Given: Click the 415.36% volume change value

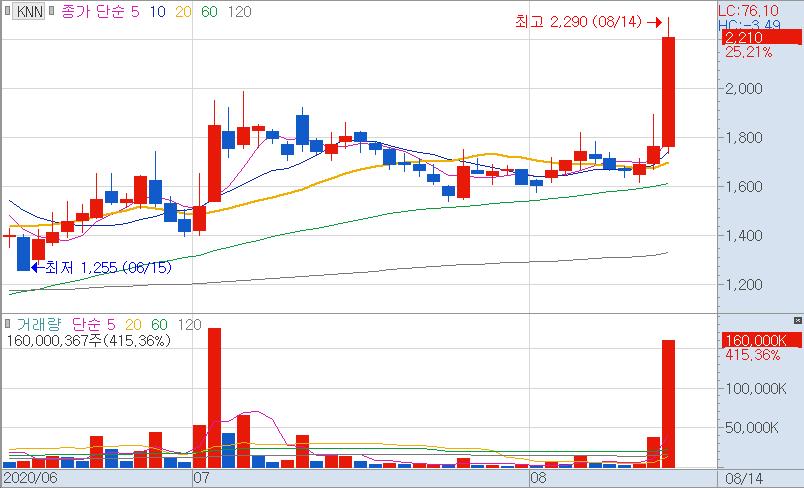Looking at the screenshot, I should (x=753, y=355).
